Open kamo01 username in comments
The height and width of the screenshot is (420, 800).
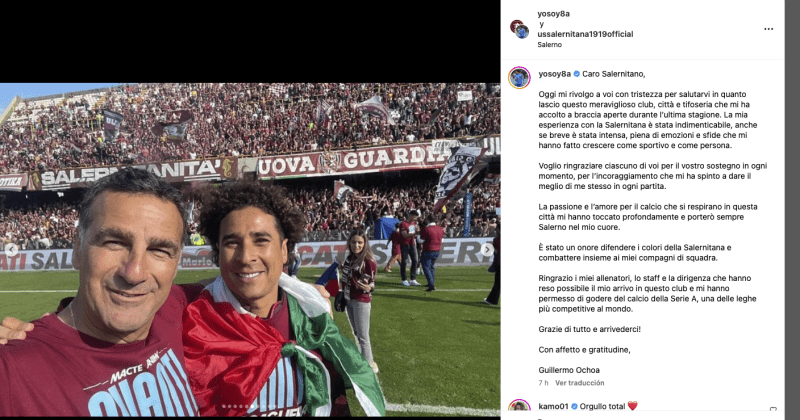tap(553, 406)
